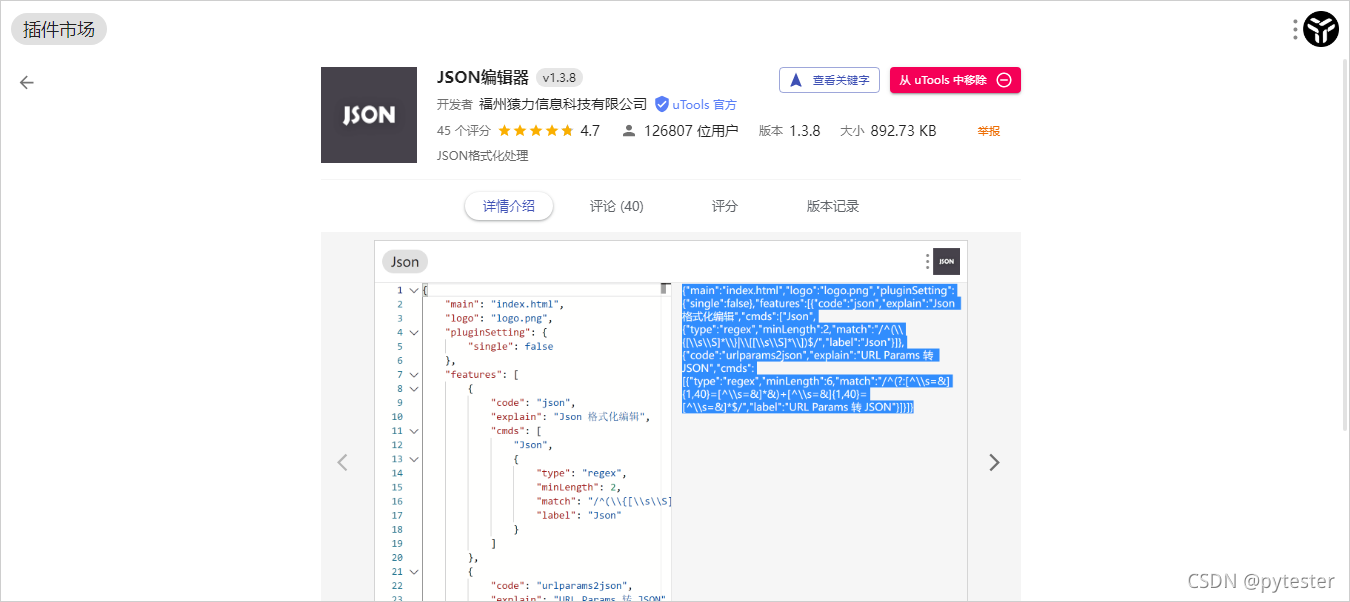Switch to the 评论 (40) tab
Image resolution: width=1350 pixels, height=602 pixels.
(617, 206)
